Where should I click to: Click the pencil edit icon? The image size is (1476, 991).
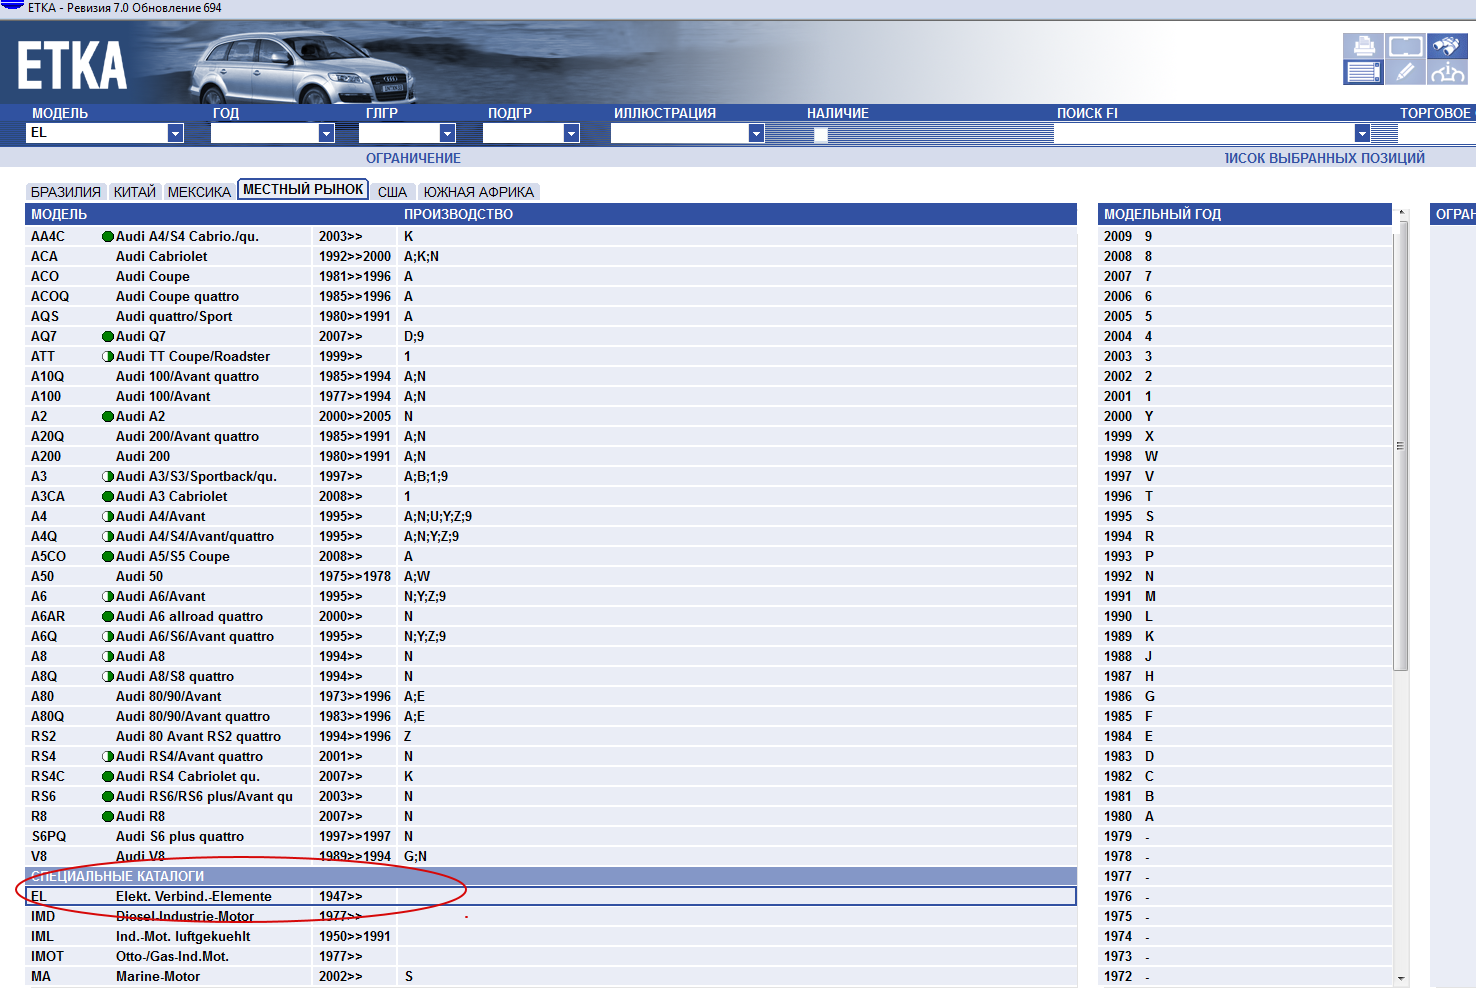coord(1405,72)
